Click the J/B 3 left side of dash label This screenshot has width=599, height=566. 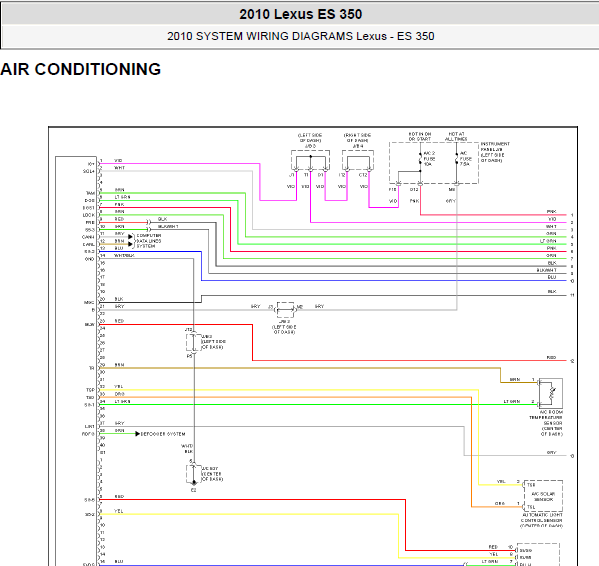click(x=310, y=140)
